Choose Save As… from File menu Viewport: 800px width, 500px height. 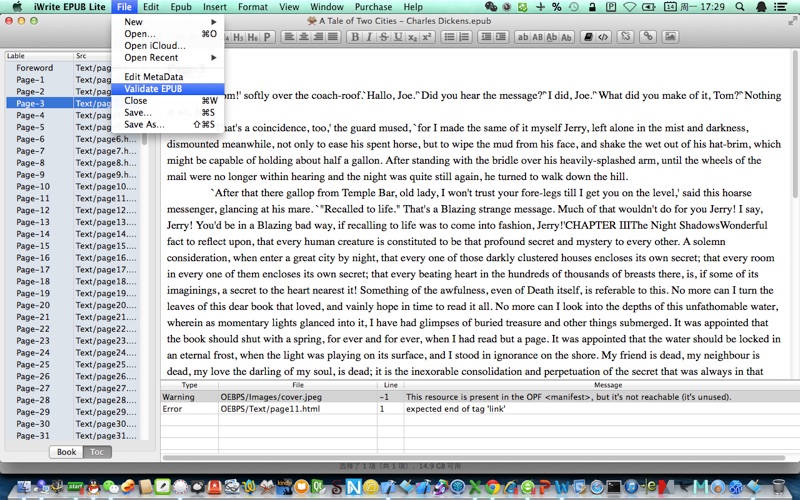pos(168,124)
